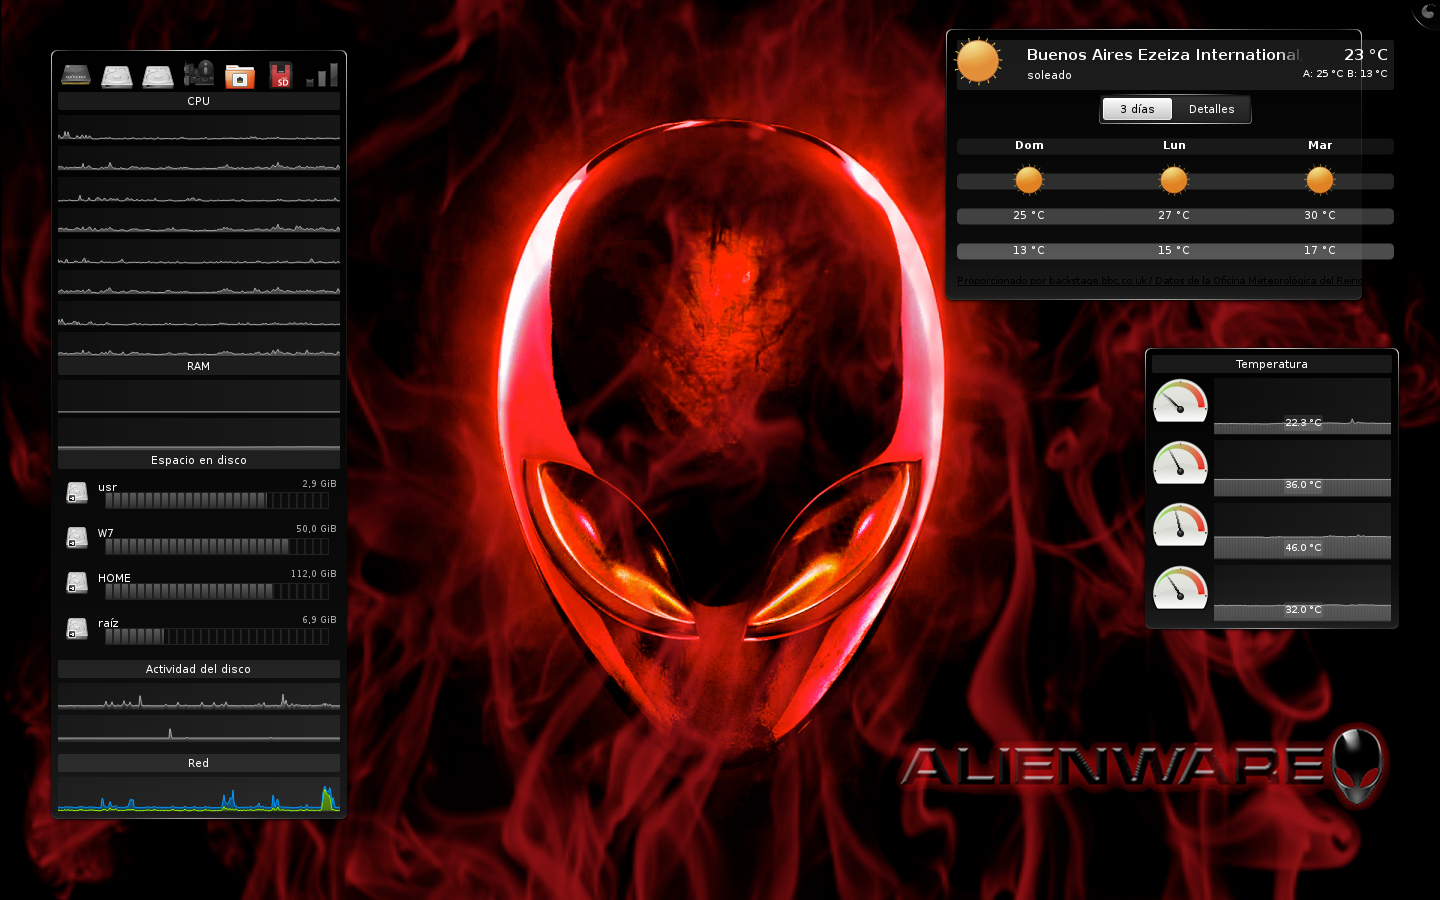Click the hard disk icon beside the CPU chip
This screenshot has width=1440, height=900.
point(117,76)
